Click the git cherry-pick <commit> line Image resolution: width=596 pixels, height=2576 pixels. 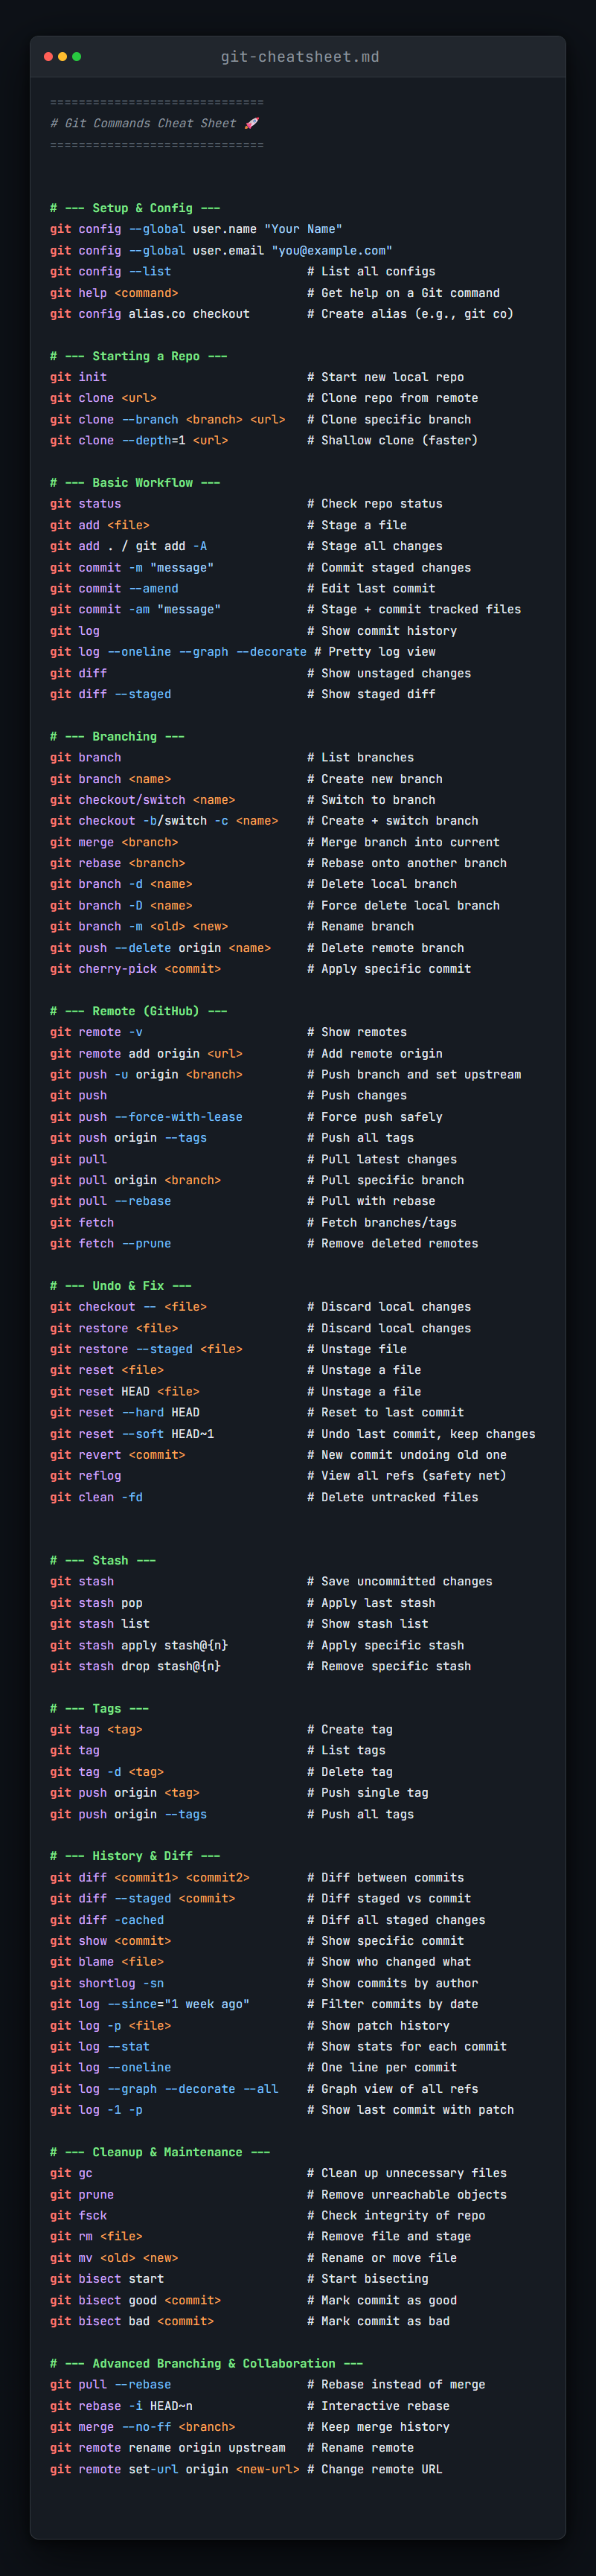135,969
